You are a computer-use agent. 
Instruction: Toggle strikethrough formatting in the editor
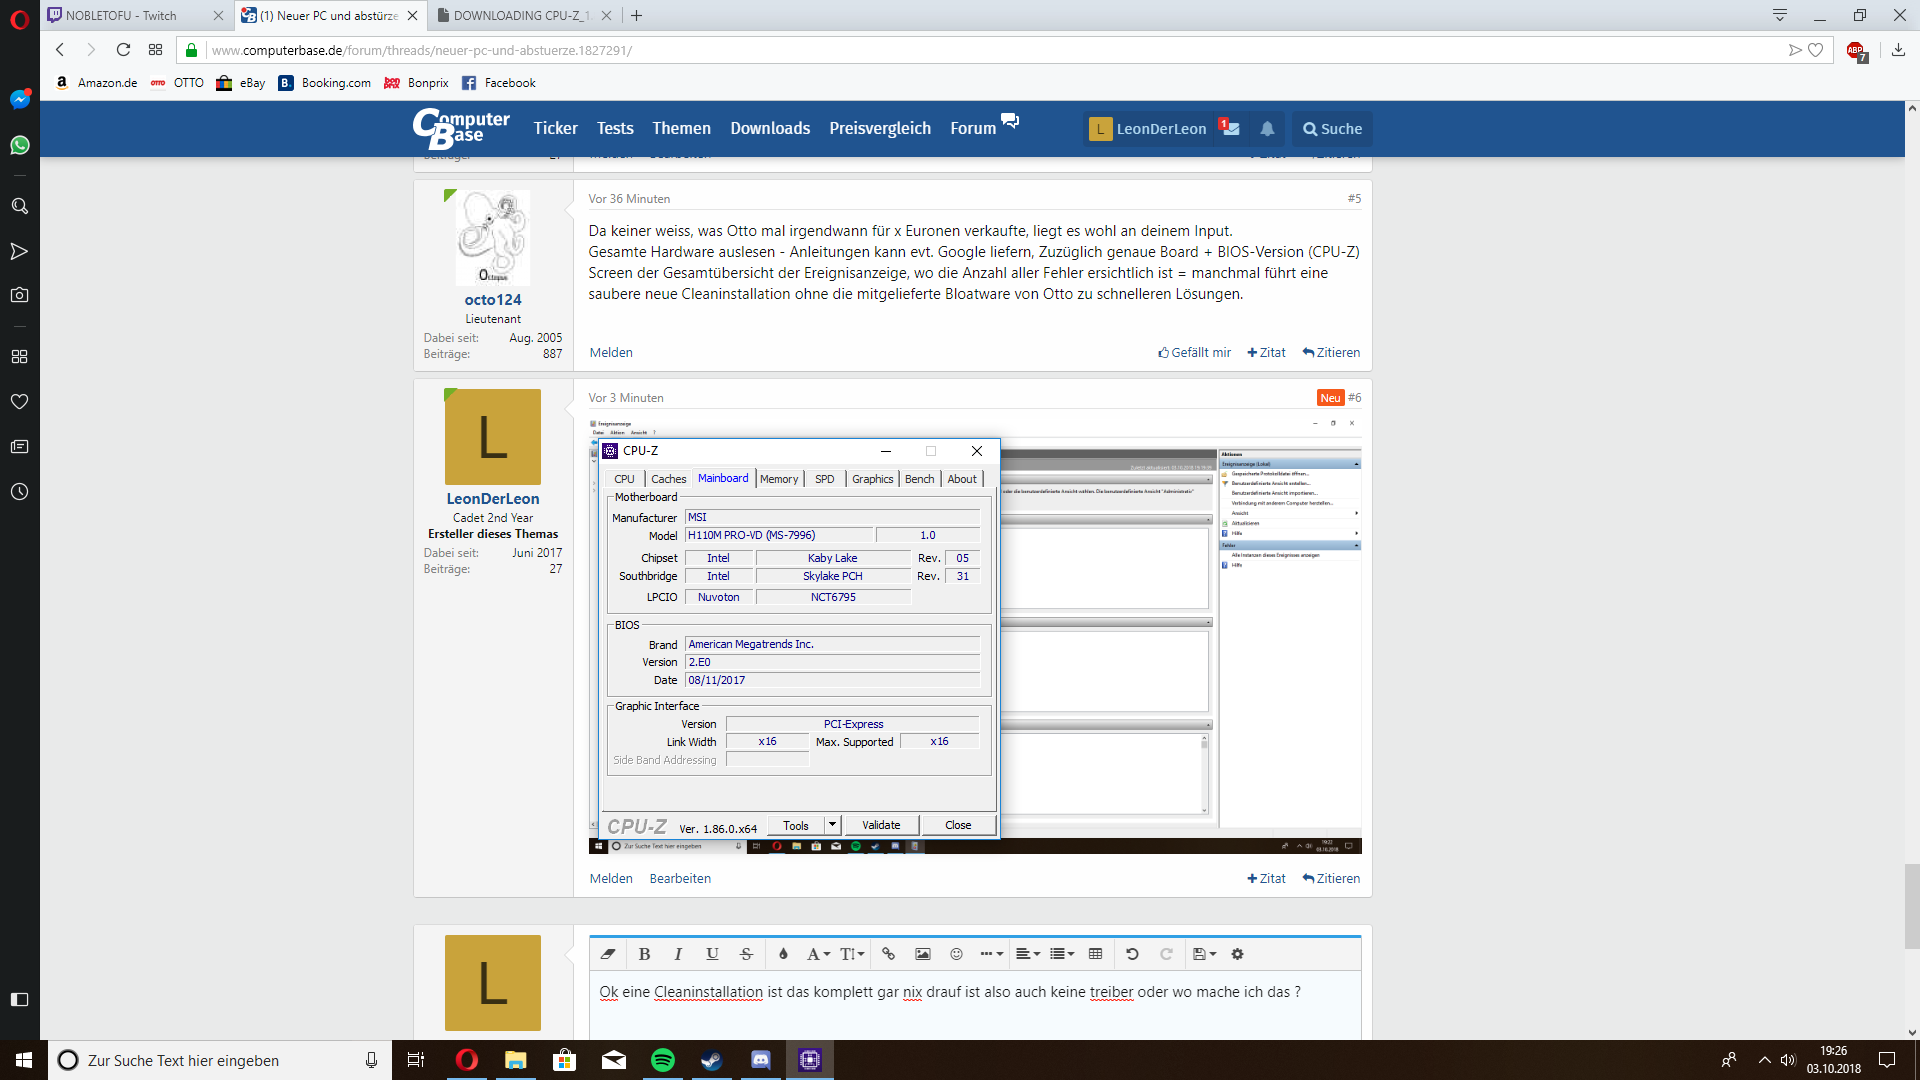coord(746,954)
